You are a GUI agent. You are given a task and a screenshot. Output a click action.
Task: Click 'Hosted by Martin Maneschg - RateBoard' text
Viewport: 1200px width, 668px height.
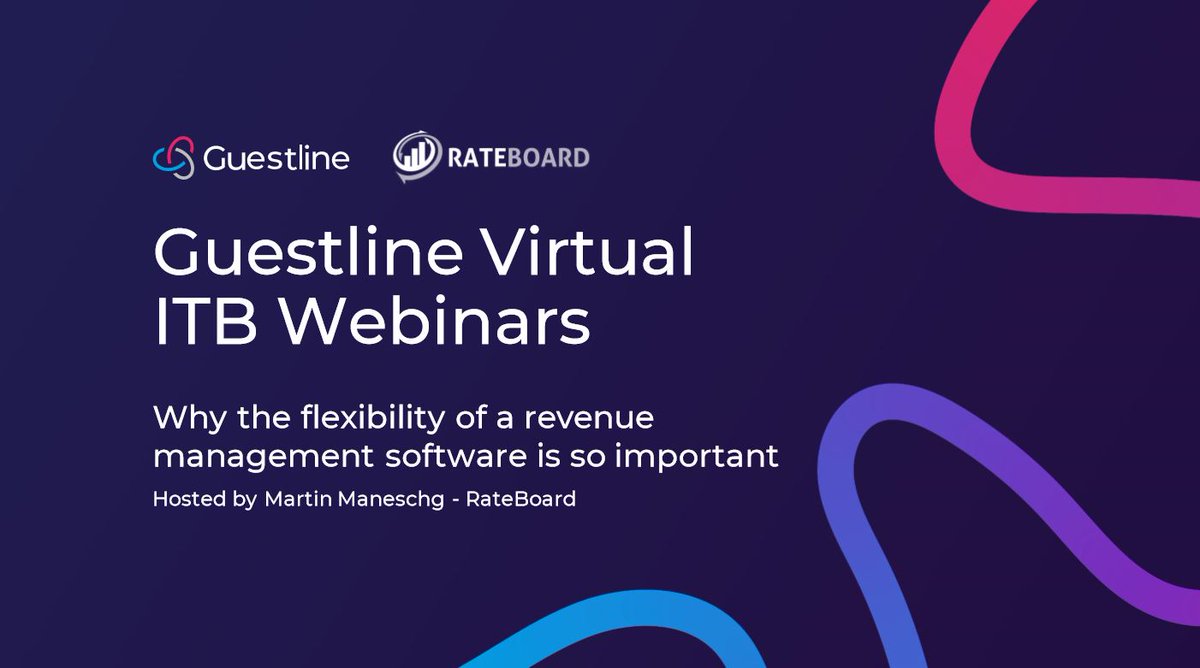pos(364,498)
